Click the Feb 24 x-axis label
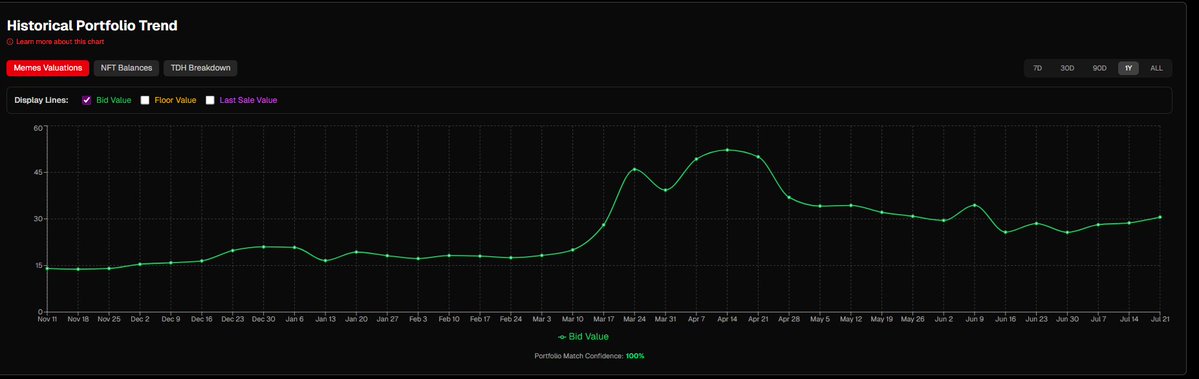 (511, 319)
